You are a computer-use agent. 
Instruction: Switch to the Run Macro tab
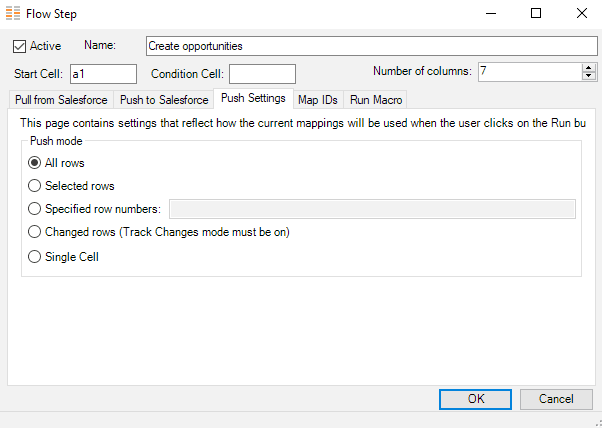point(375,100)
